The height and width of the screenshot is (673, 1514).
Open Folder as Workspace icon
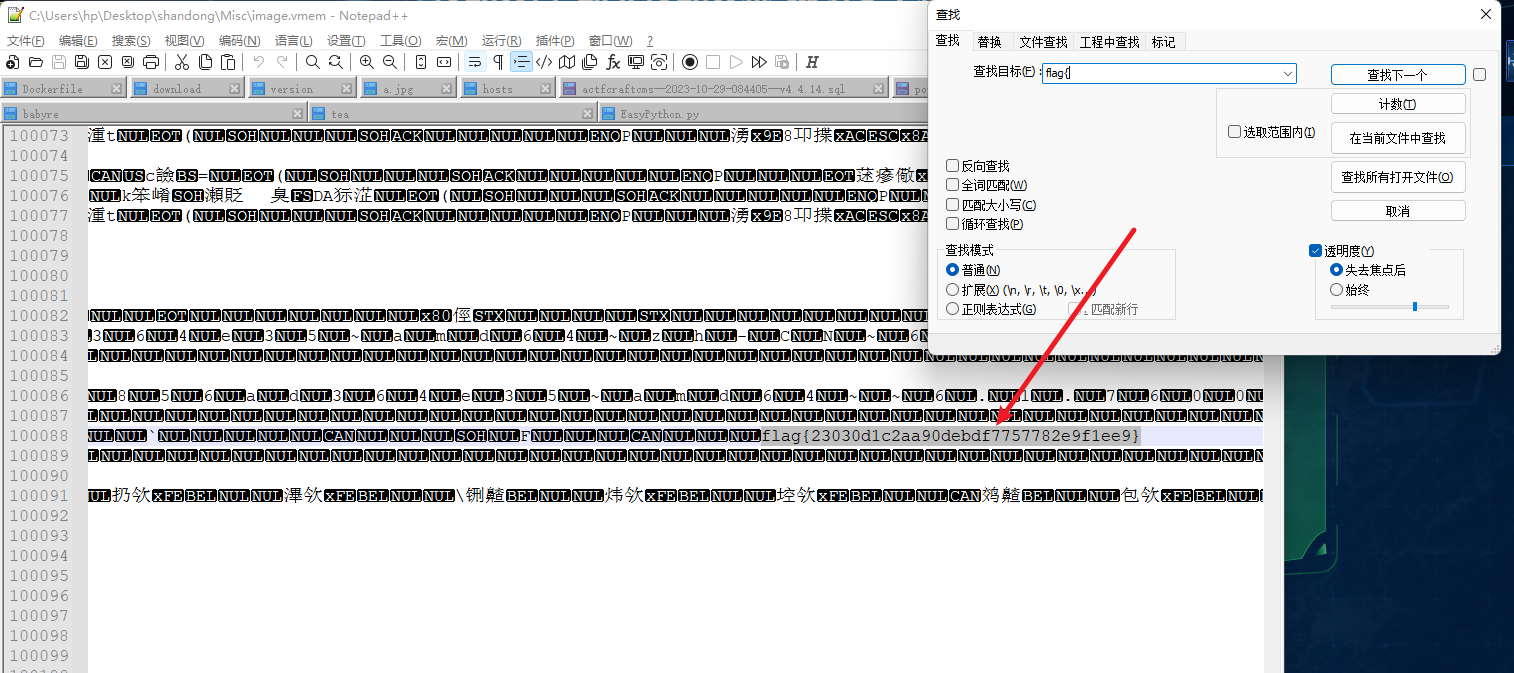point(636,62)
